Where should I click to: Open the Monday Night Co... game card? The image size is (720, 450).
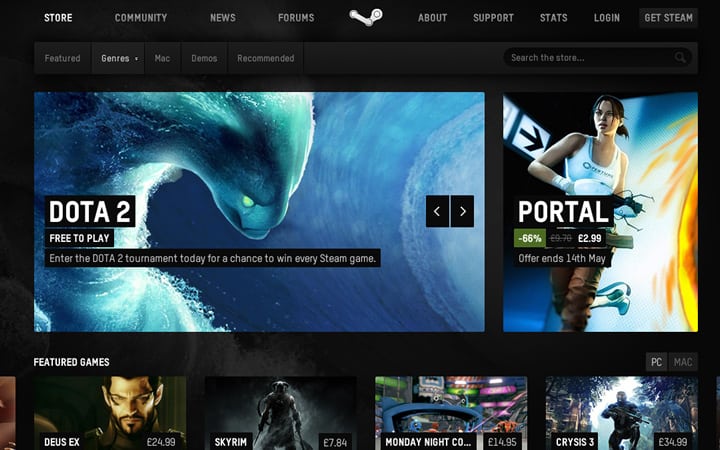[451, 413]
